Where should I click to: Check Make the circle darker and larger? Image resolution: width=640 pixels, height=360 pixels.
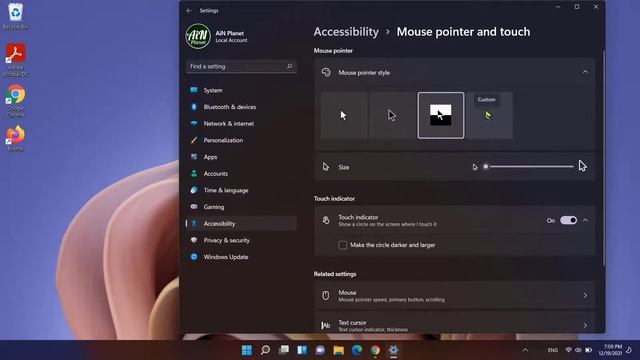pyautogui.click(x=343, y=245)
